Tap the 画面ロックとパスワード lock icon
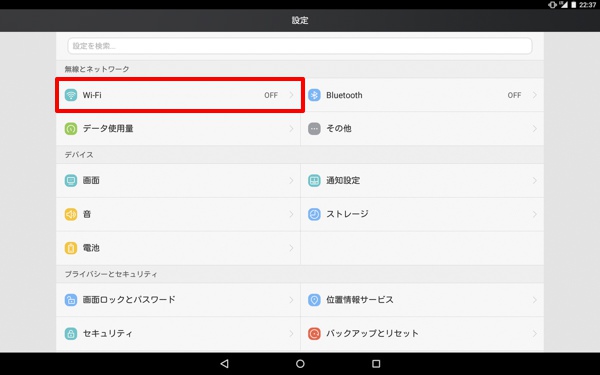This screenshot has width=600, height=375. 71,300
